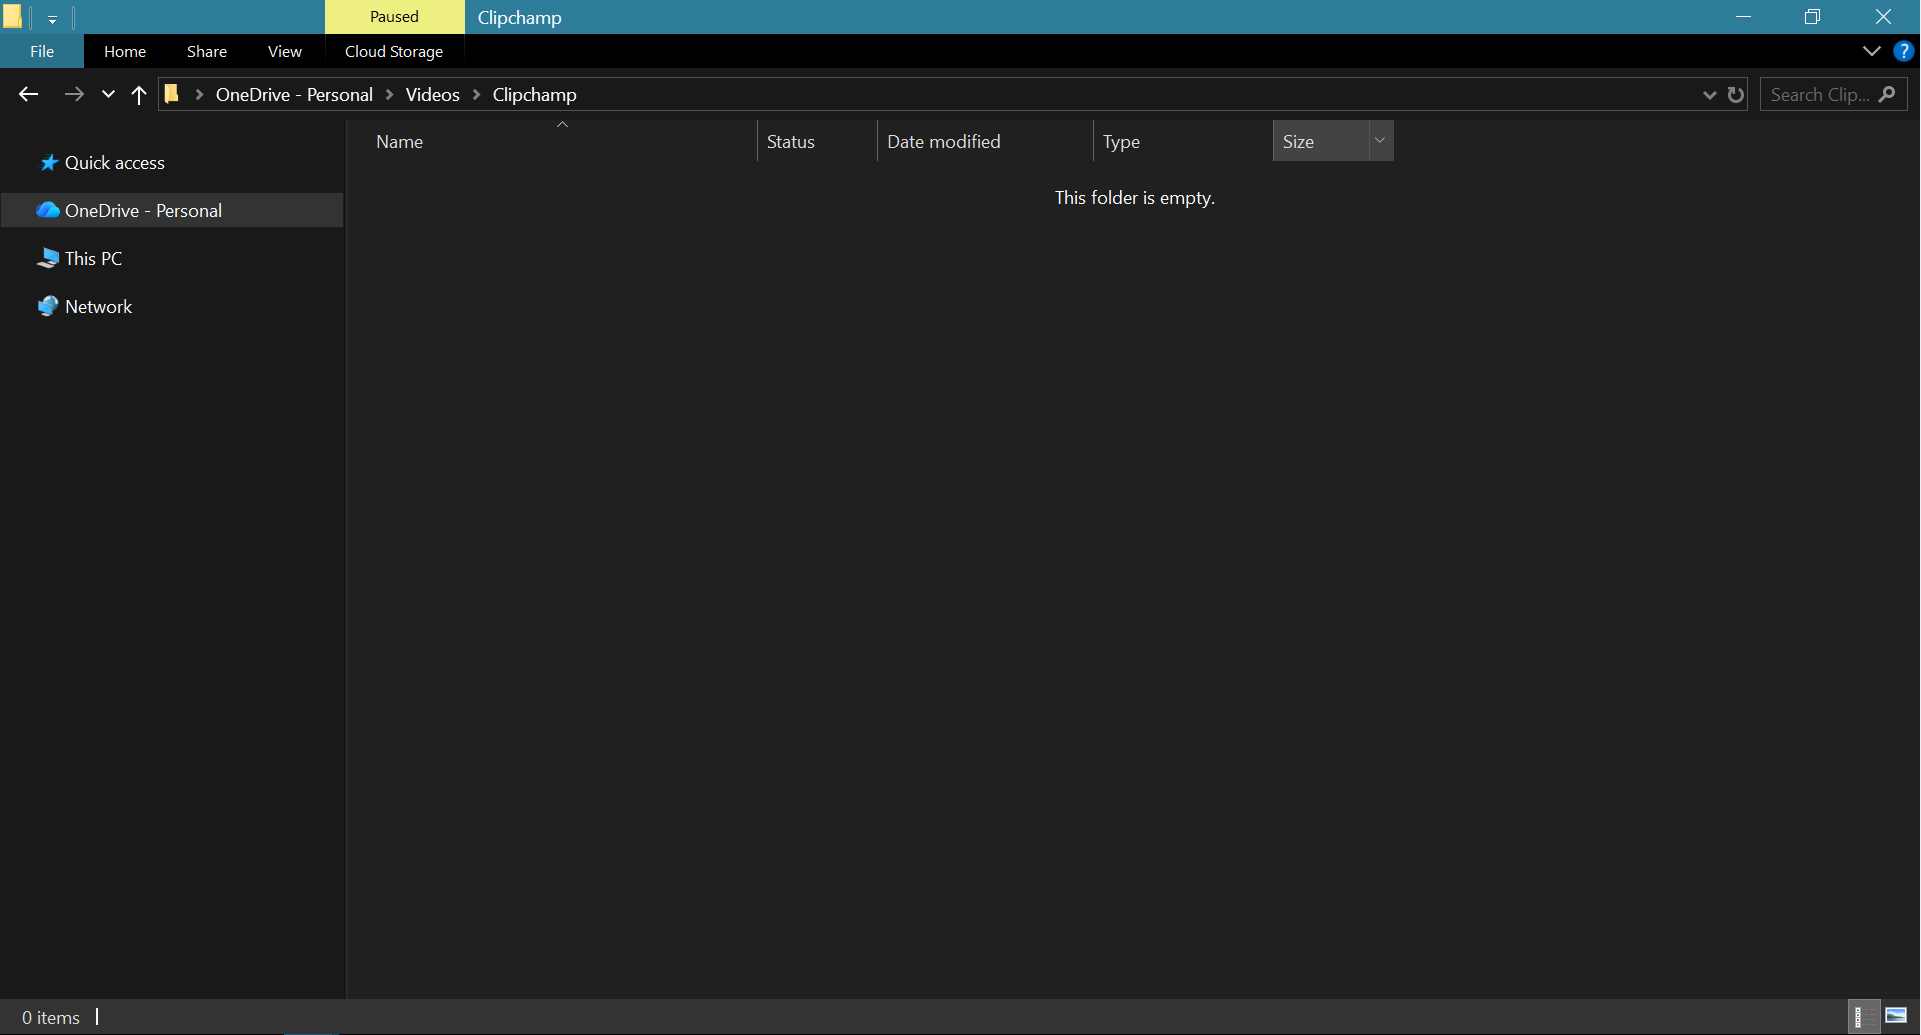Image resolution: width=1921 pixels, height=1035 pixels.
Task: Expand the address bar history dropdown
Action: (x=1709, y=94)
